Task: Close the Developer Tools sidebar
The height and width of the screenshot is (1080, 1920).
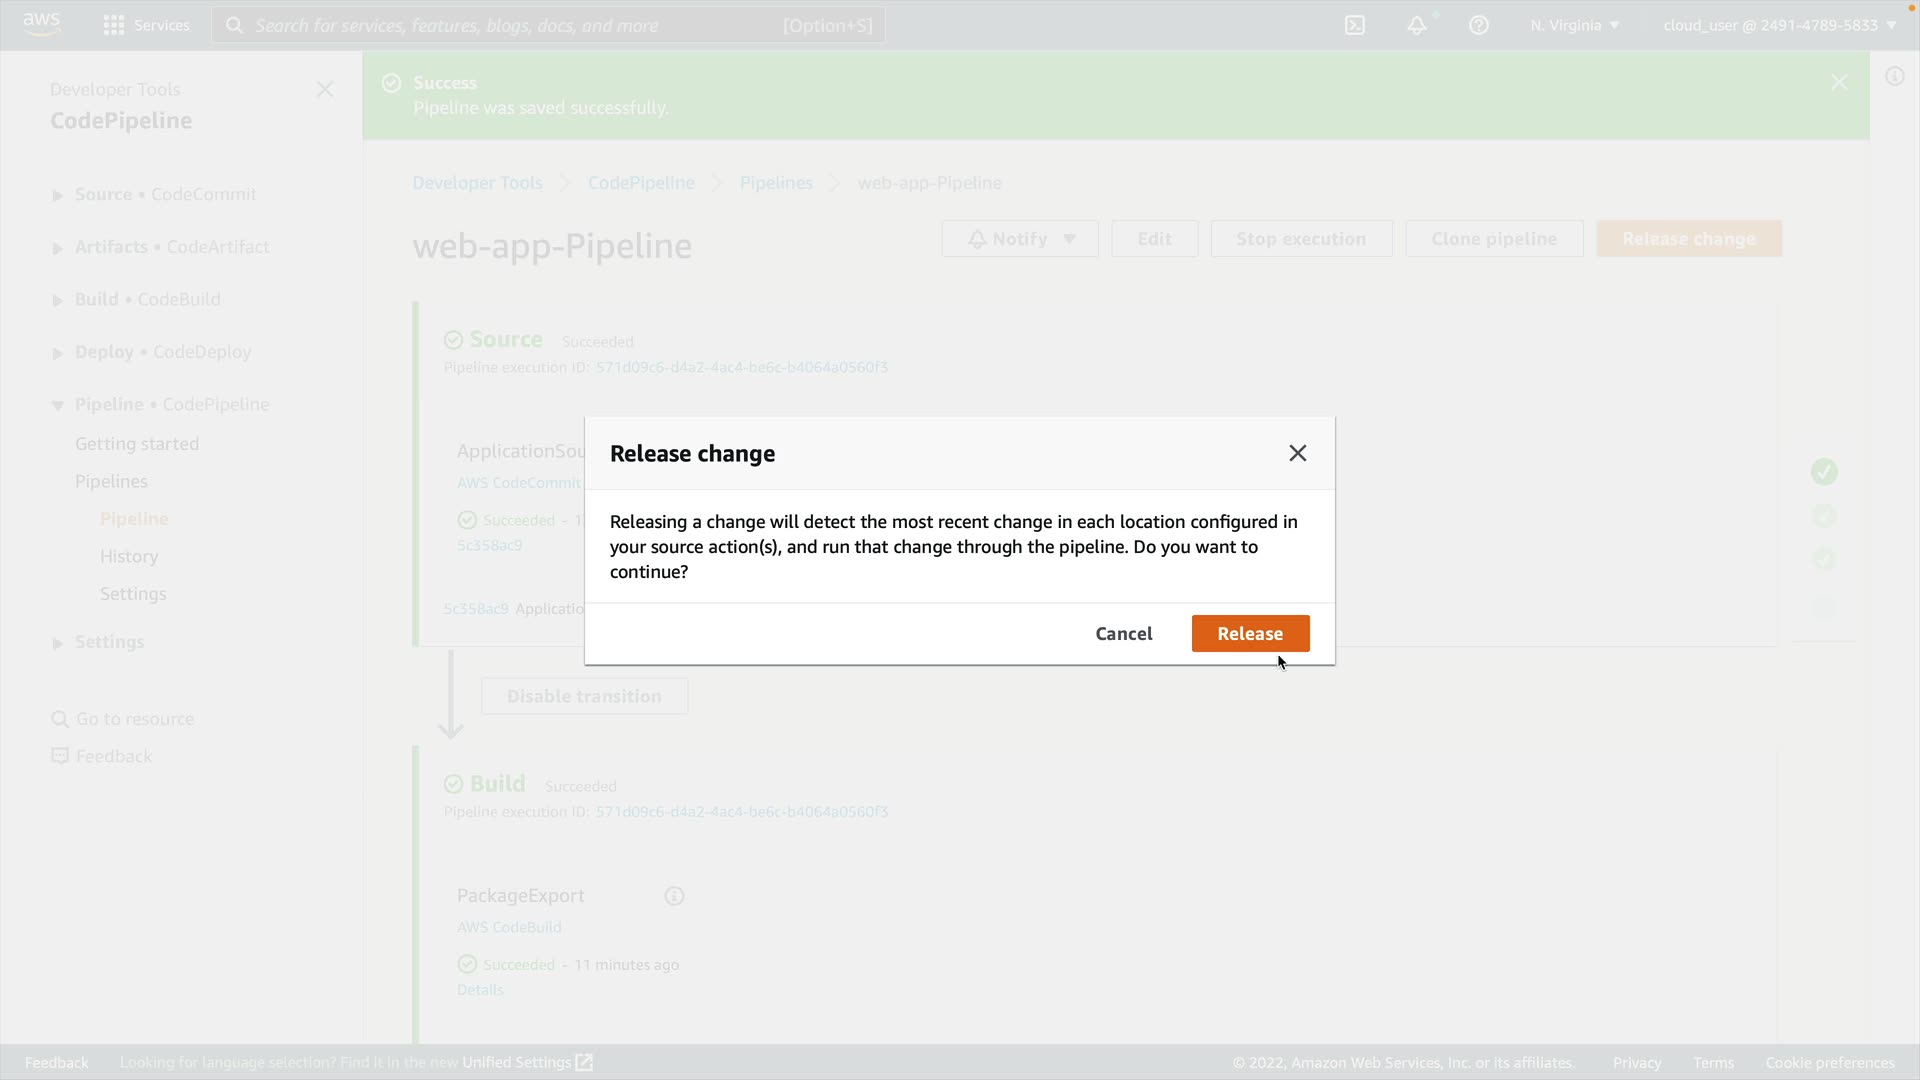Action: pos(325,90)
